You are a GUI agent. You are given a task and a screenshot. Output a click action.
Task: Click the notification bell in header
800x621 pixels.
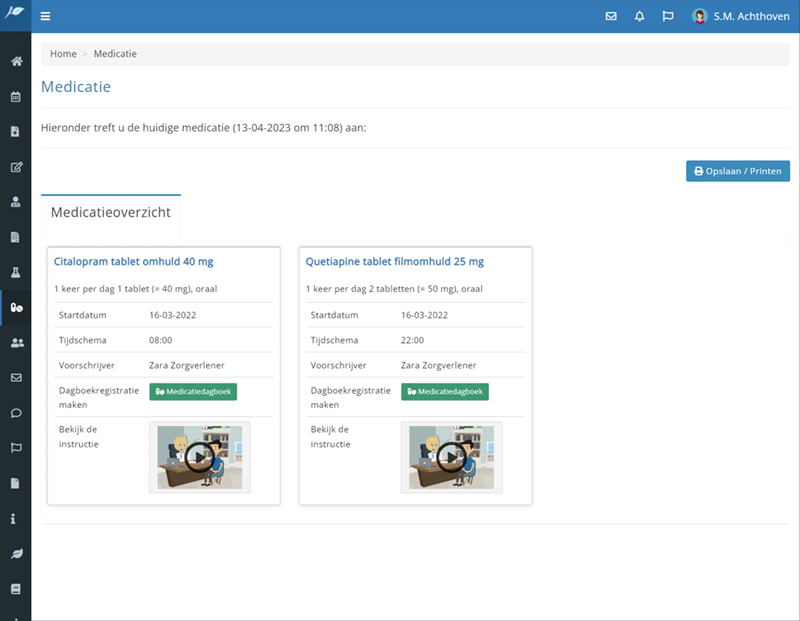pos(640,17)
